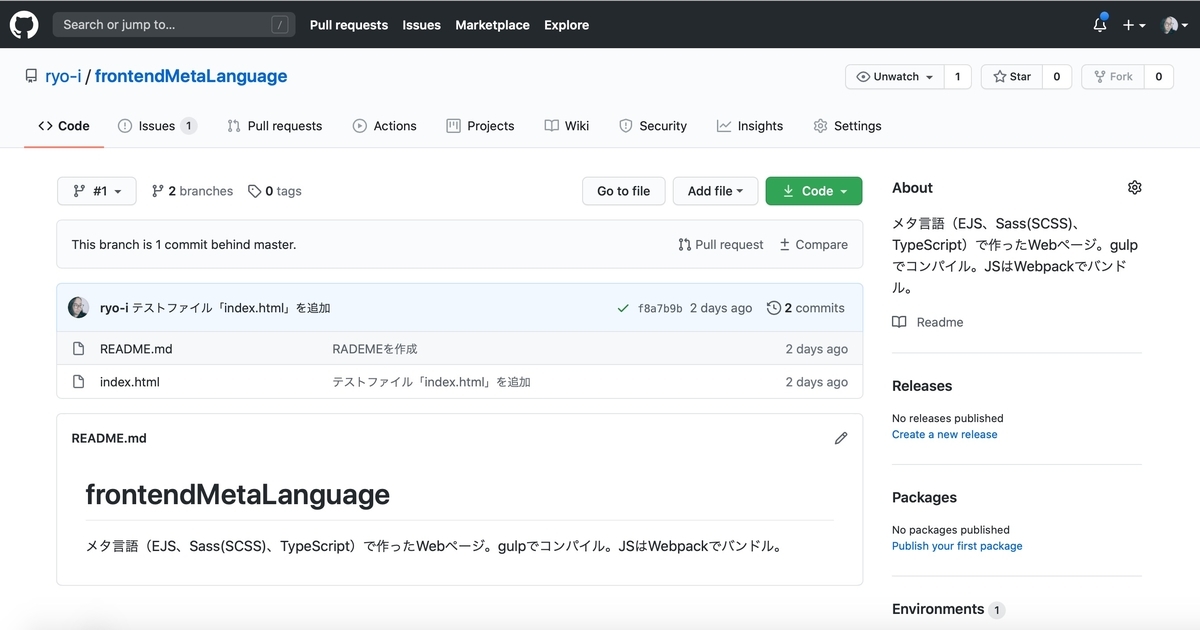This screenshot has width=1200, height=630.
Task: Open the Environments heading
Action: coord(938,609)
